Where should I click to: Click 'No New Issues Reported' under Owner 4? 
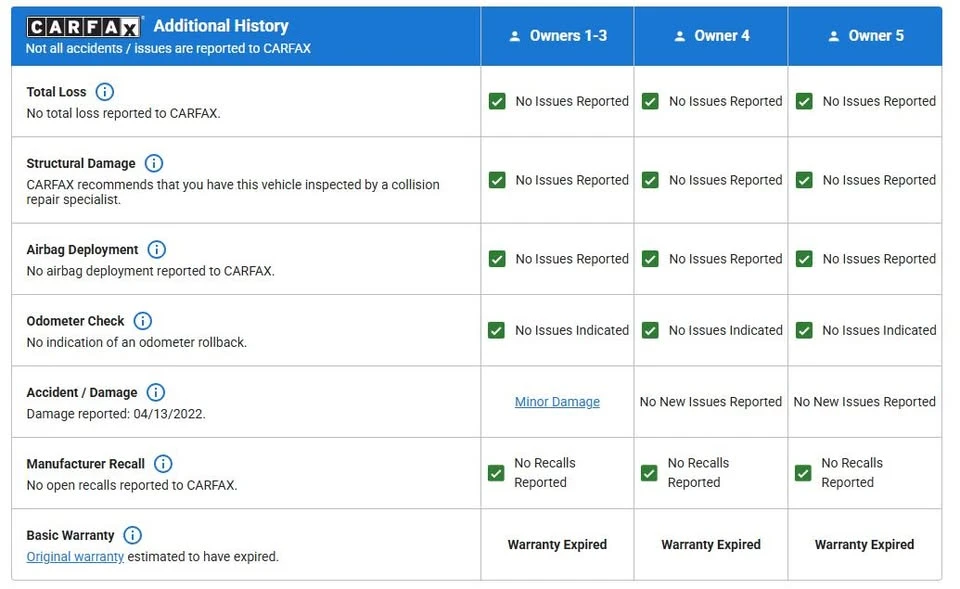711,402
